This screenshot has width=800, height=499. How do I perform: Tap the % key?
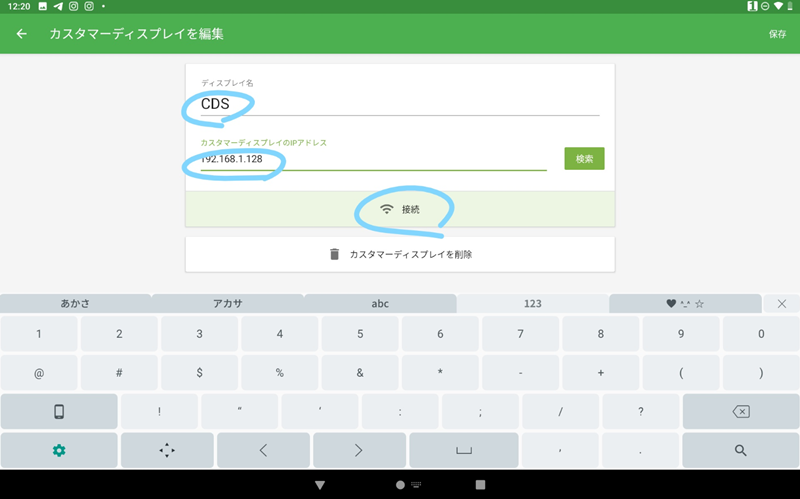tap(280, 373)
